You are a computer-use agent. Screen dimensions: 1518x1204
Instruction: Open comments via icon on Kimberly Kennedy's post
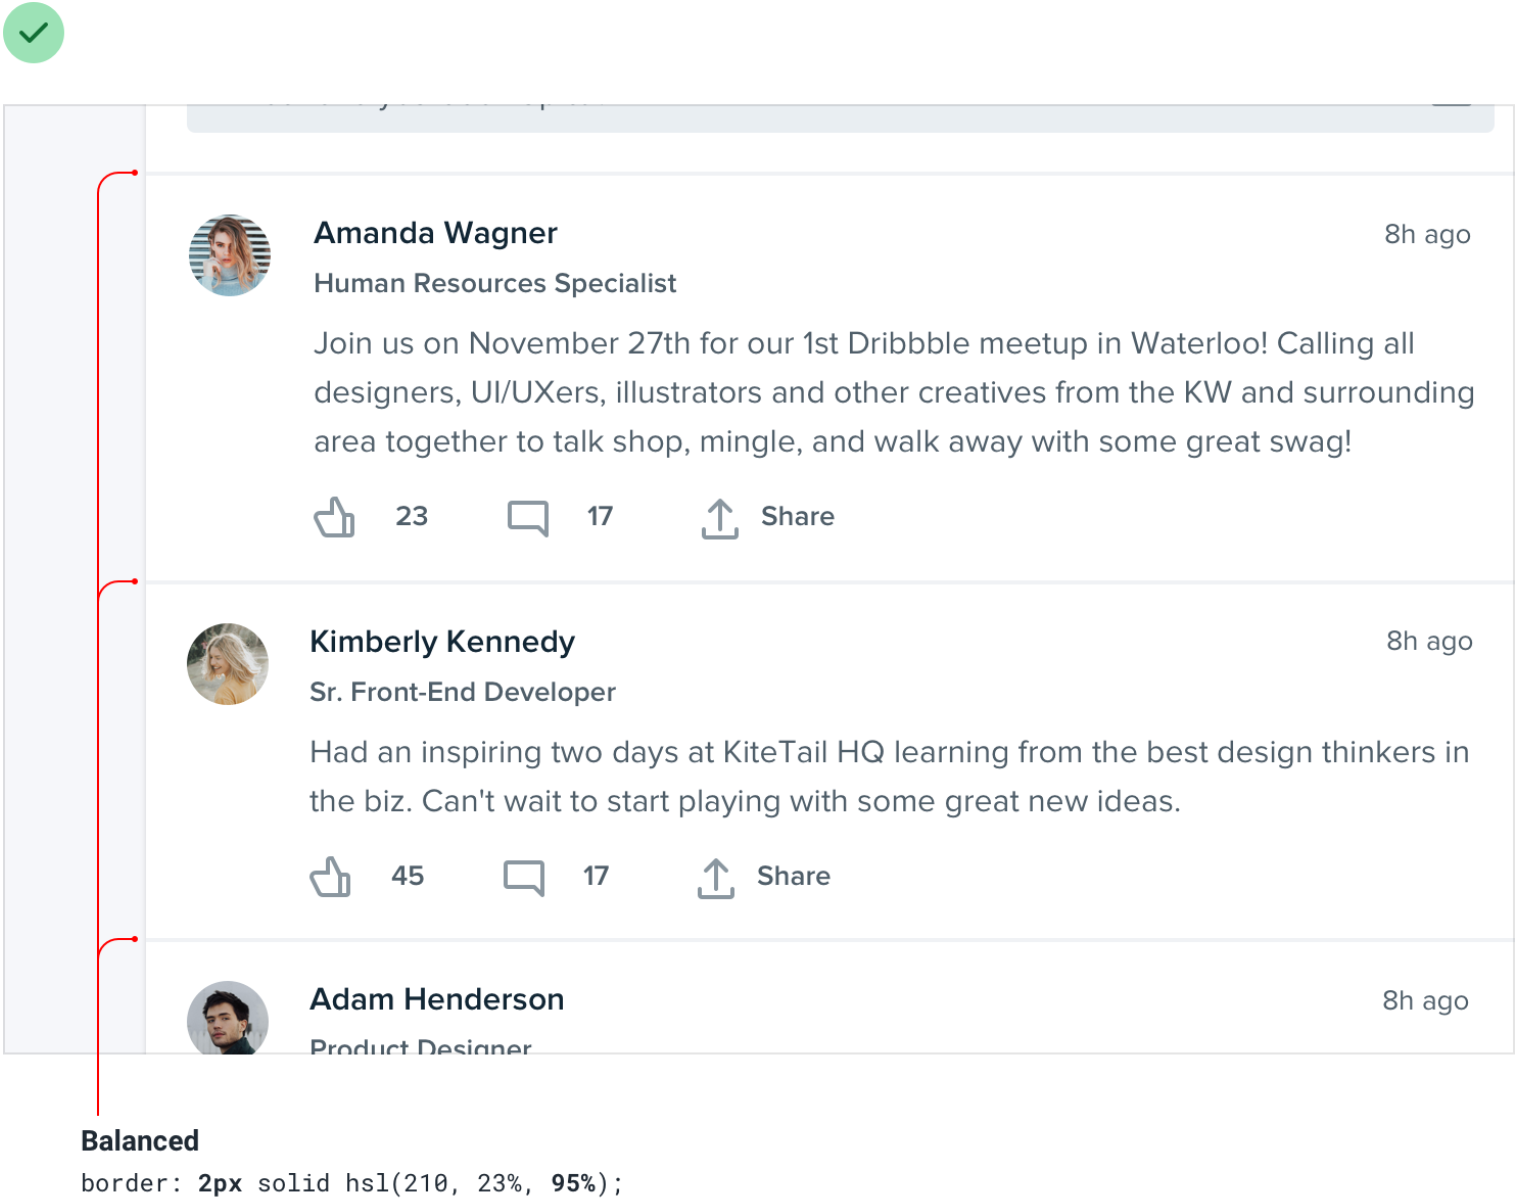coord(524,877)
